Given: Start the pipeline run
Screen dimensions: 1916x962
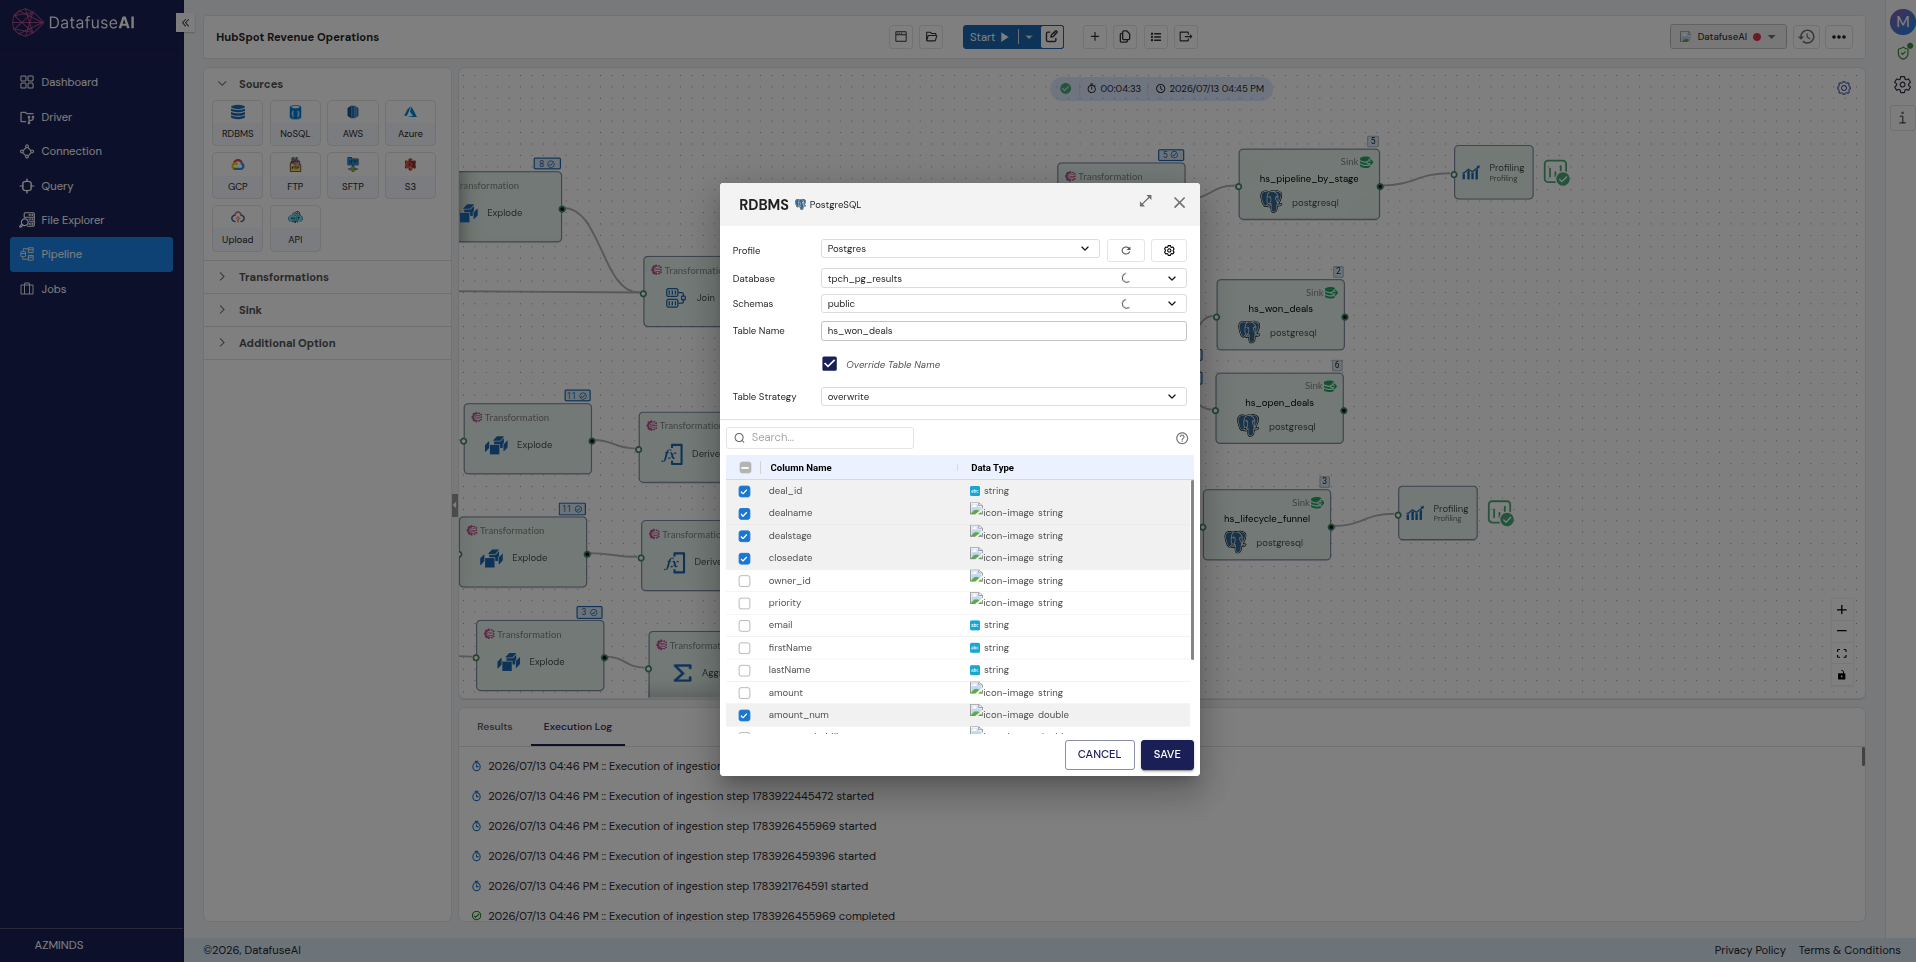Looking at the screenshot, I should coord(990,37).
